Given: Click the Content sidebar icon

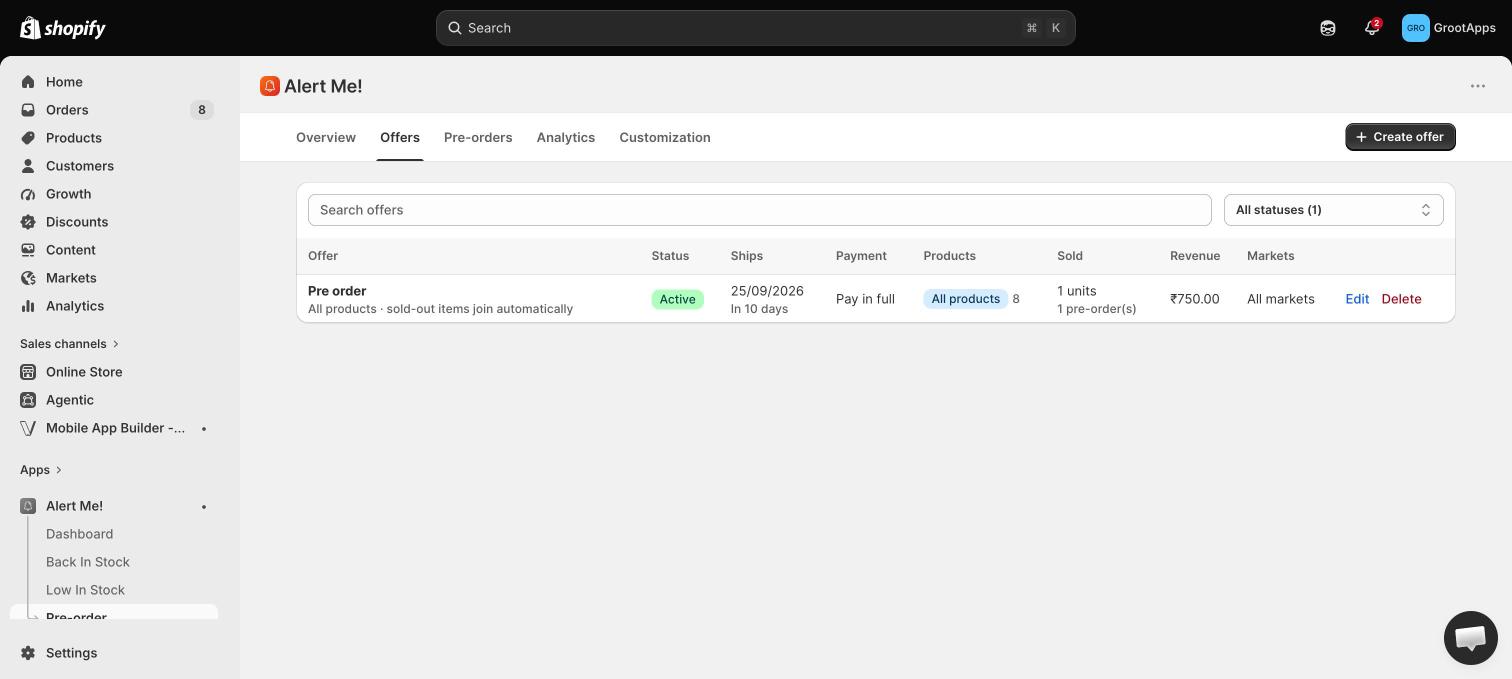Looking at the screenshot, I should 28,250.
